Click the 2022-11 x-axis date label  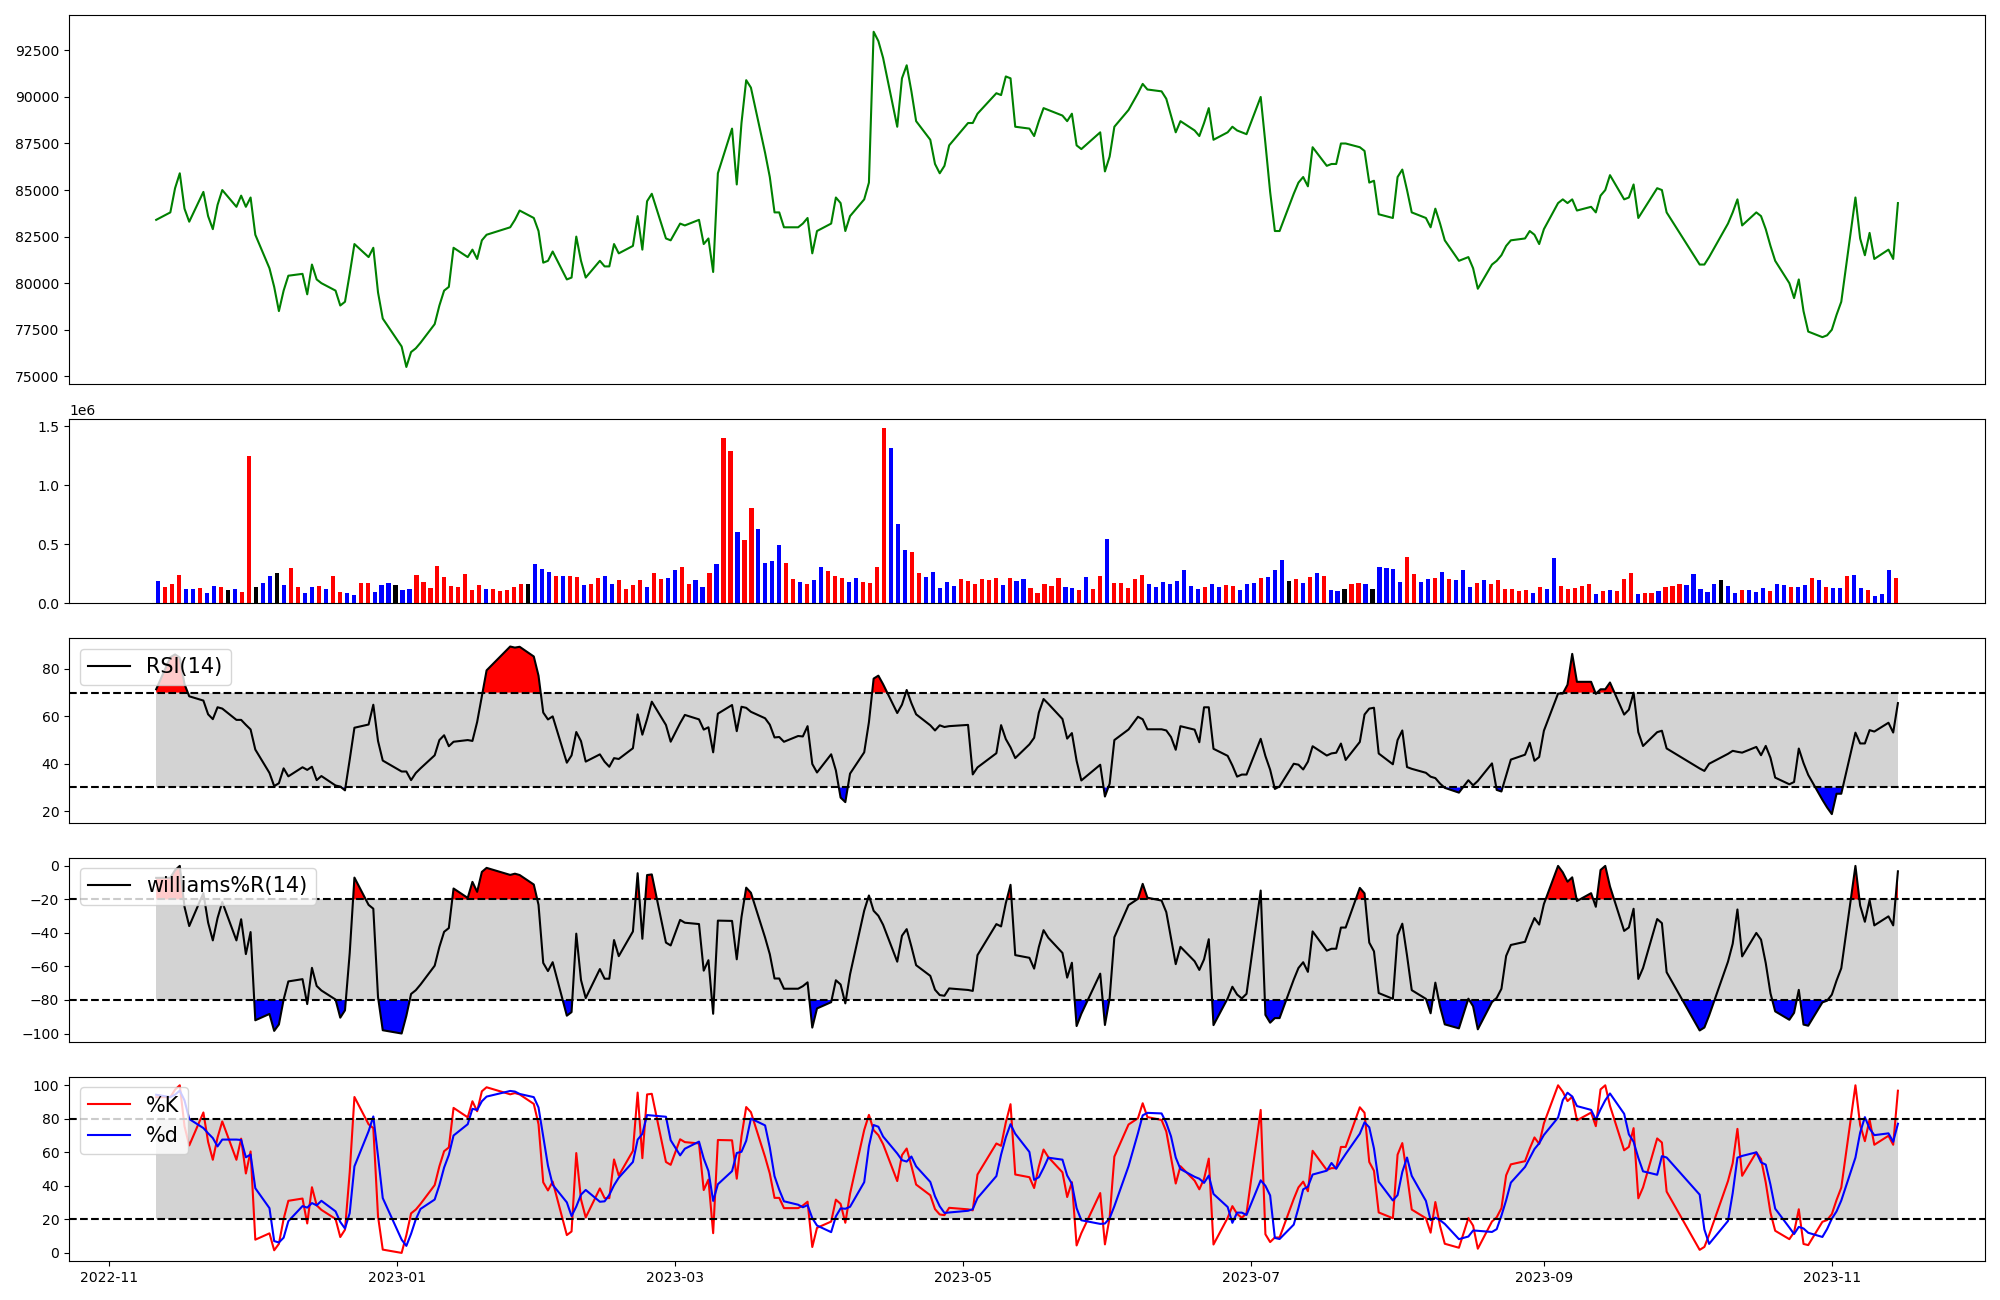pos(108,1277)
